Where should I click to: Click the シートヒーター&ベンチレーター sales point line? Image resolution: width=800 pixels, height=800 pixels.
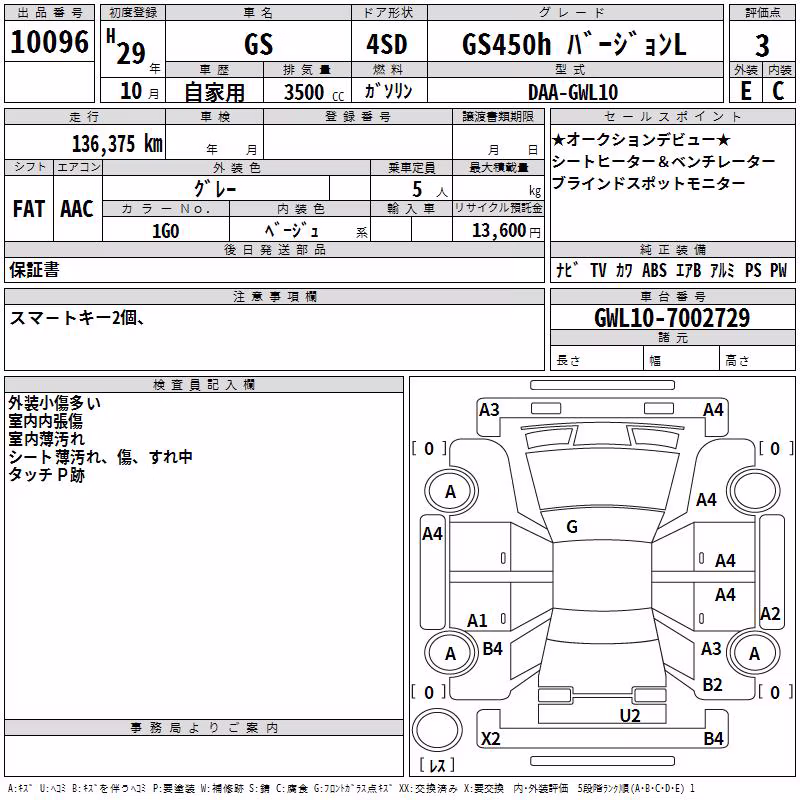tap(664, 161)
